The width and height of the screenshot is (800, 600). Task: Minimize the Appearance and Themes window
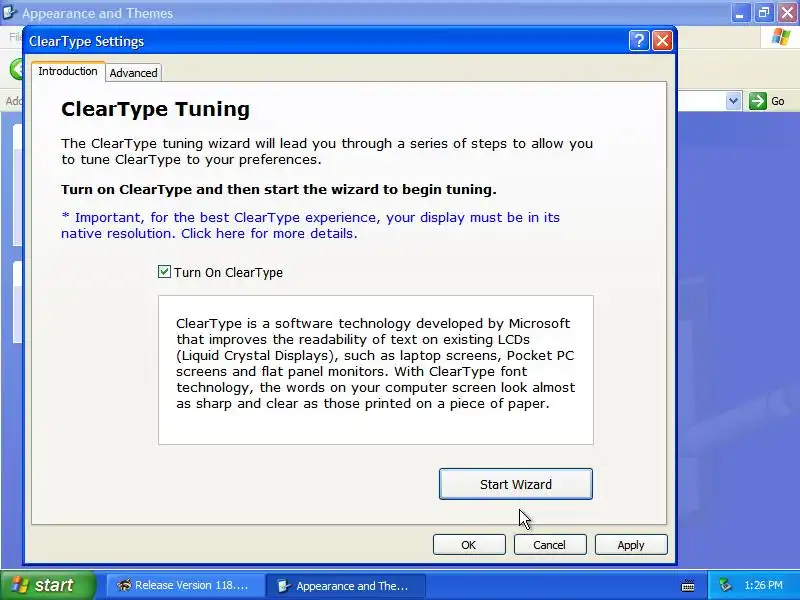coord(739,13)
